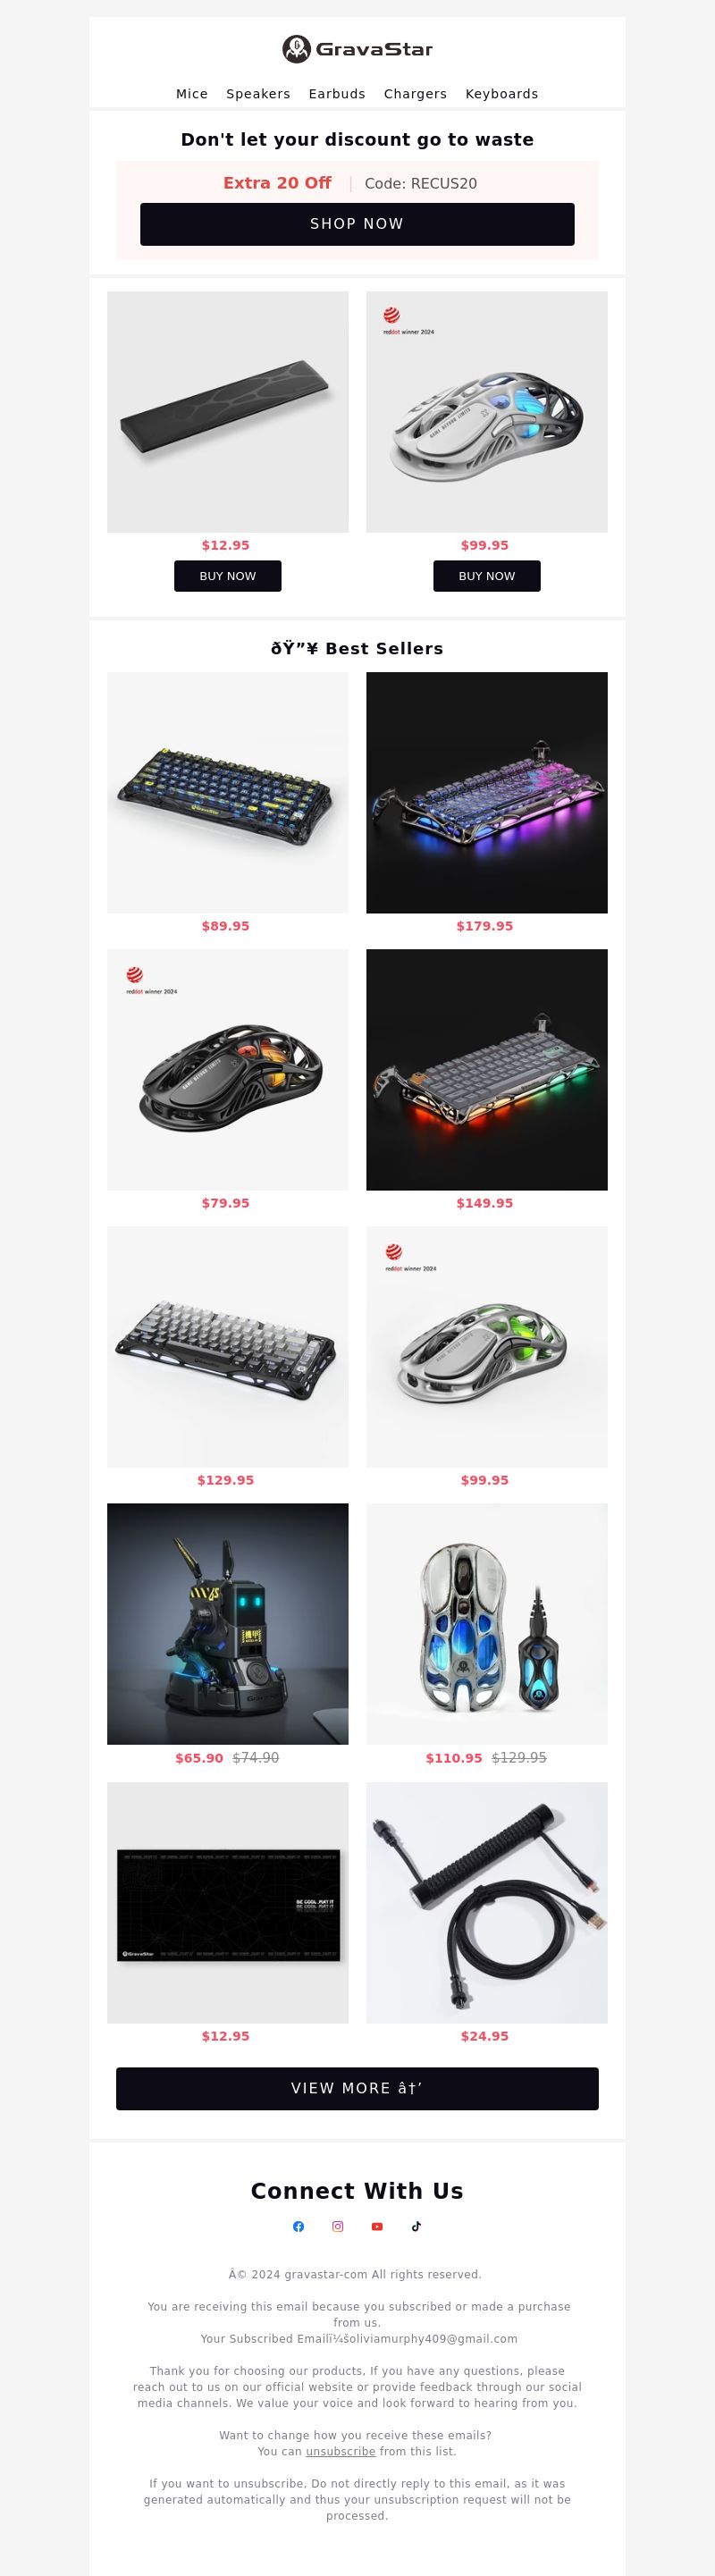Viewport: 715px width, 2576px height.
Task: Open the TikTok social icon
Action: 416,2226
